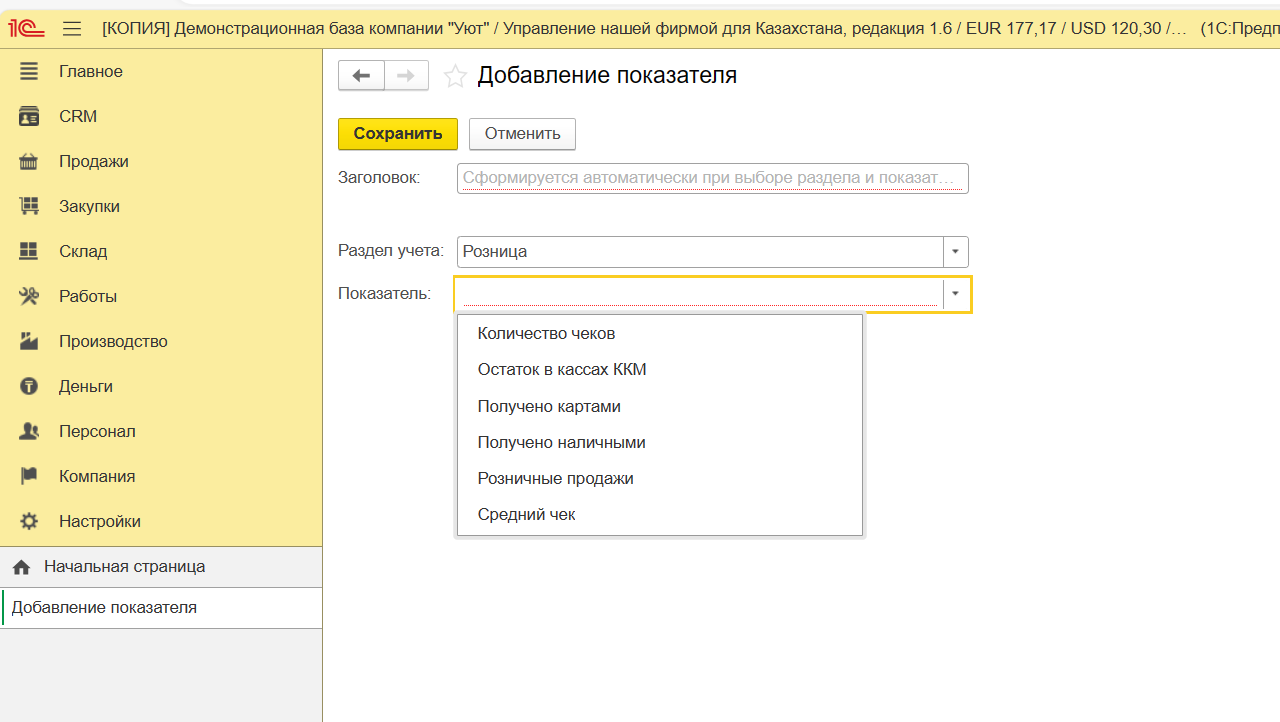Switch to Начальная страница tab
This screenshot has width=1280, height=722.
click(x=124, y=566)
